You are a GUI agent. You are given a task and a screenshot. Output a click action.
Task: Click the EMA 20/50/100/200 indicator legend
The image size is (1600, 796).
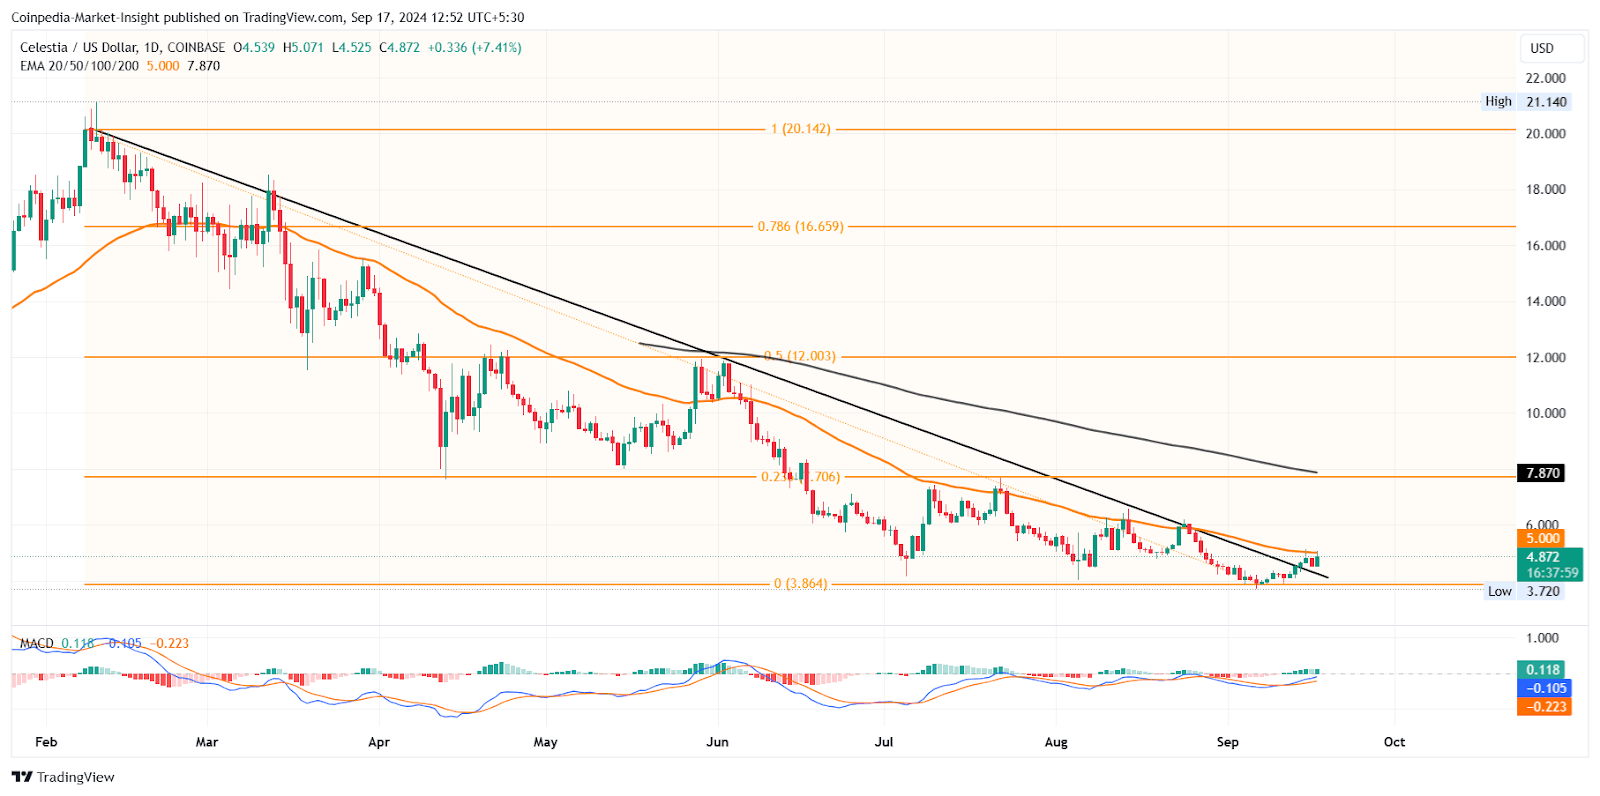(80, 66)
